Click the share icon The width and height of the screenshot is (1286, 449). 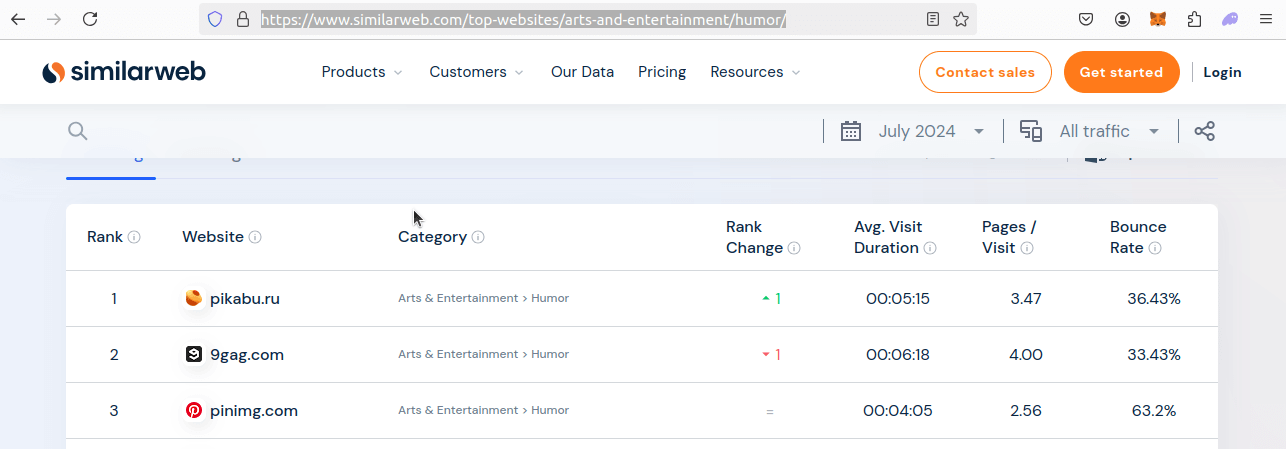pos(1205,131)
